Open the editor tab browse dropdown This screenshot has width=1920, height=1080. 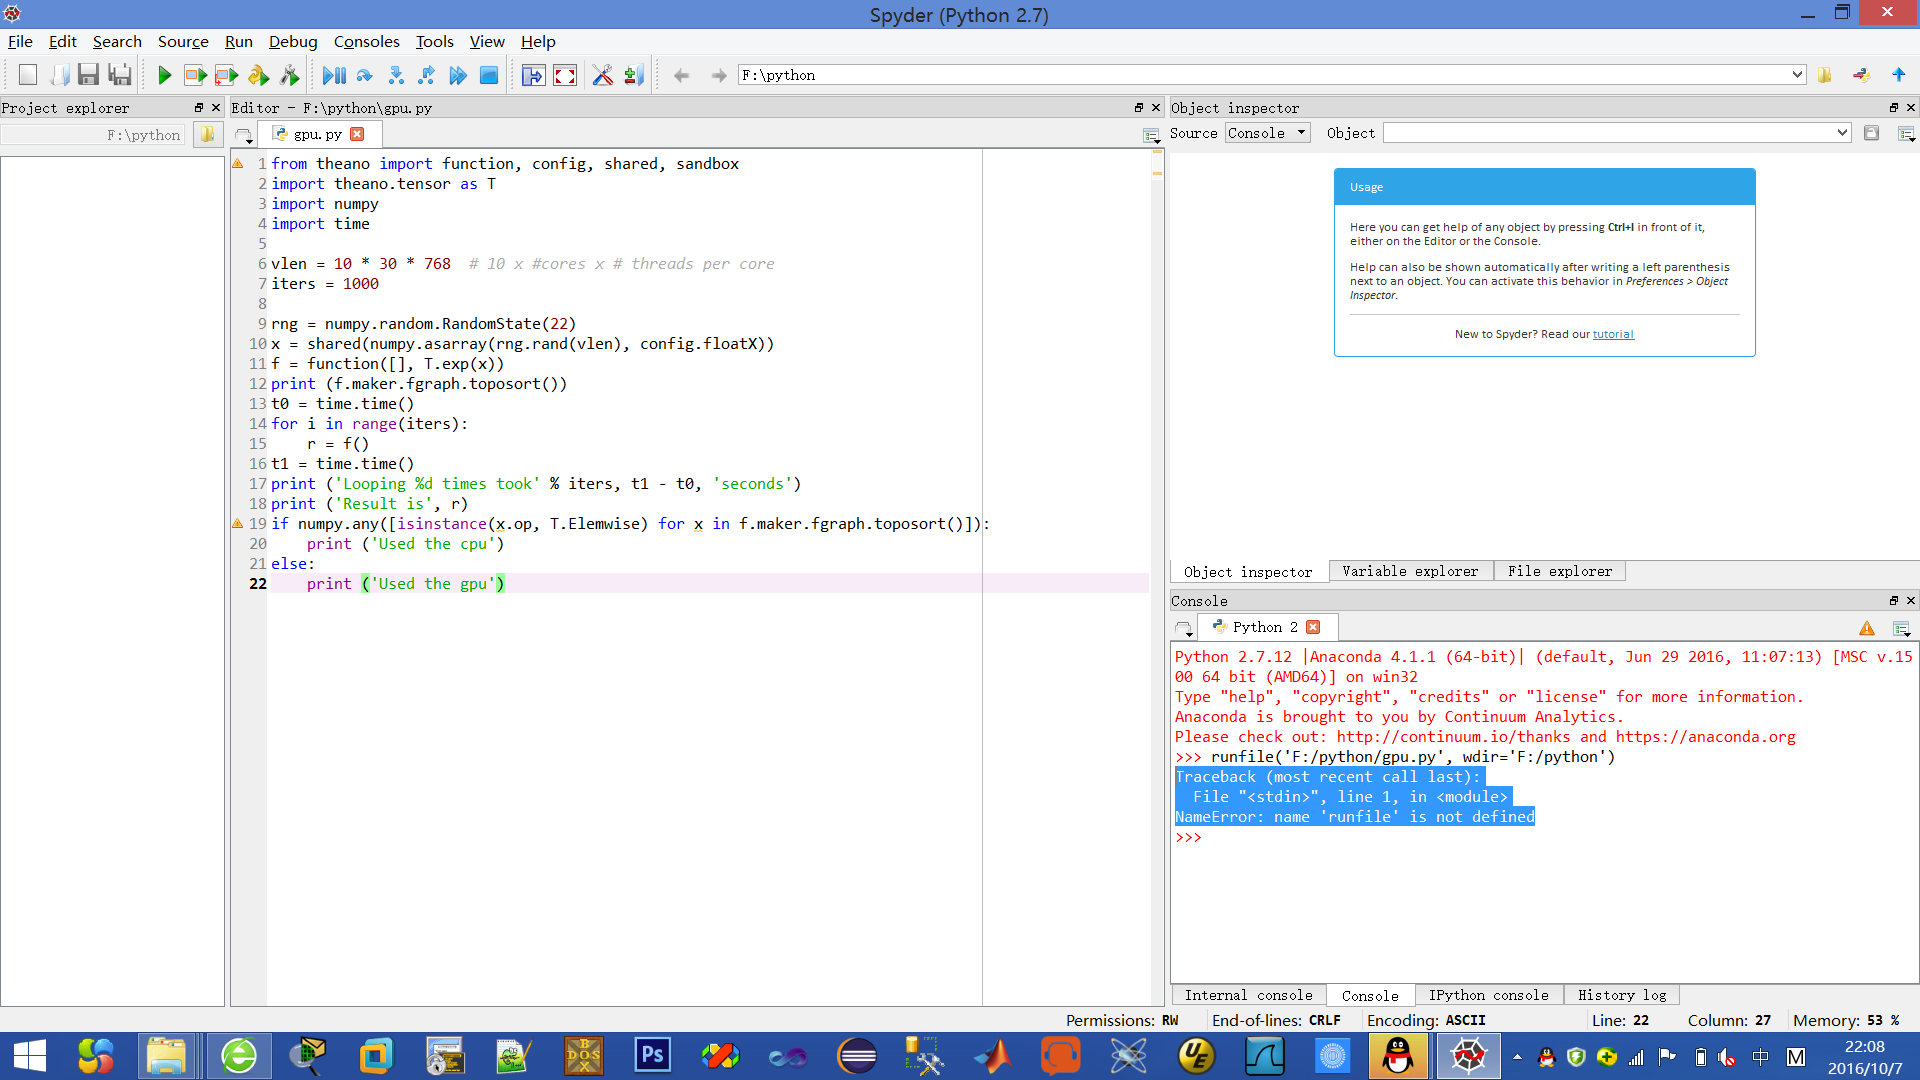tap(244, 135)
